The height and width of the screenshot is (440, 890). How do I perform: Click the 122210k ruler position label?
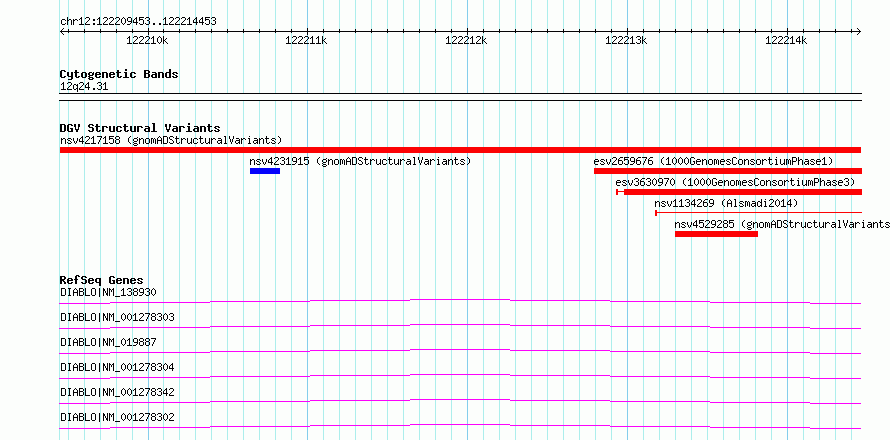tap(147, 40)
